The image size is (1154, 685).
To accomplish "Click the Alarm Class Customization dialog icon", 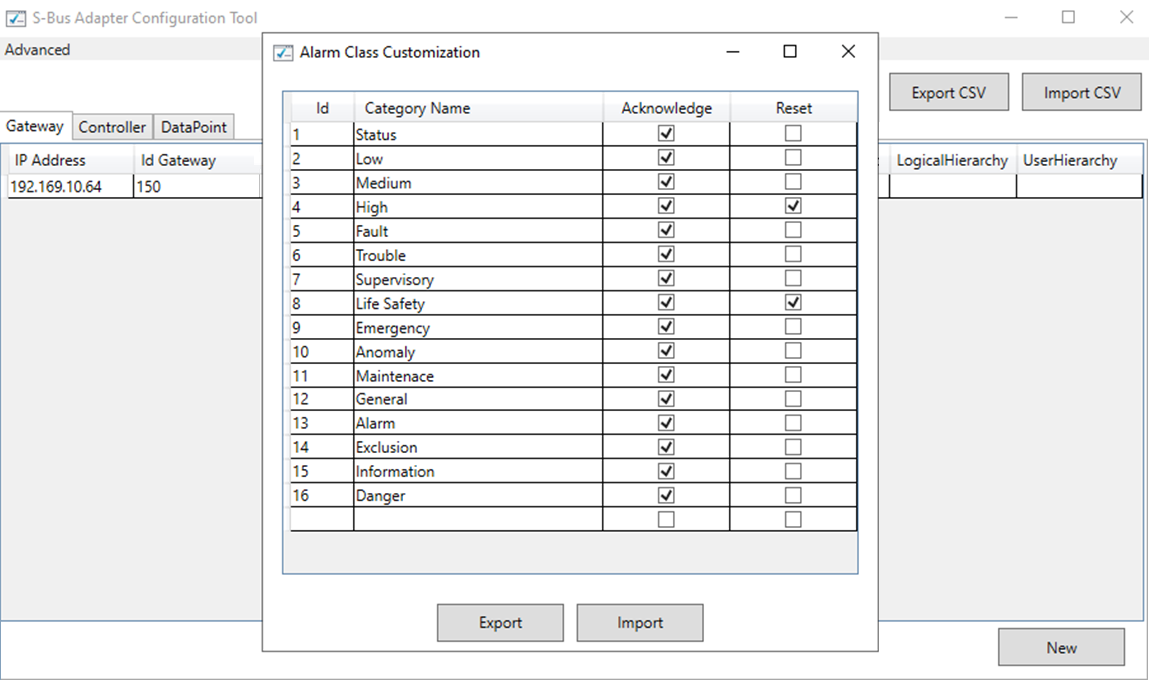I will [283, 52].
